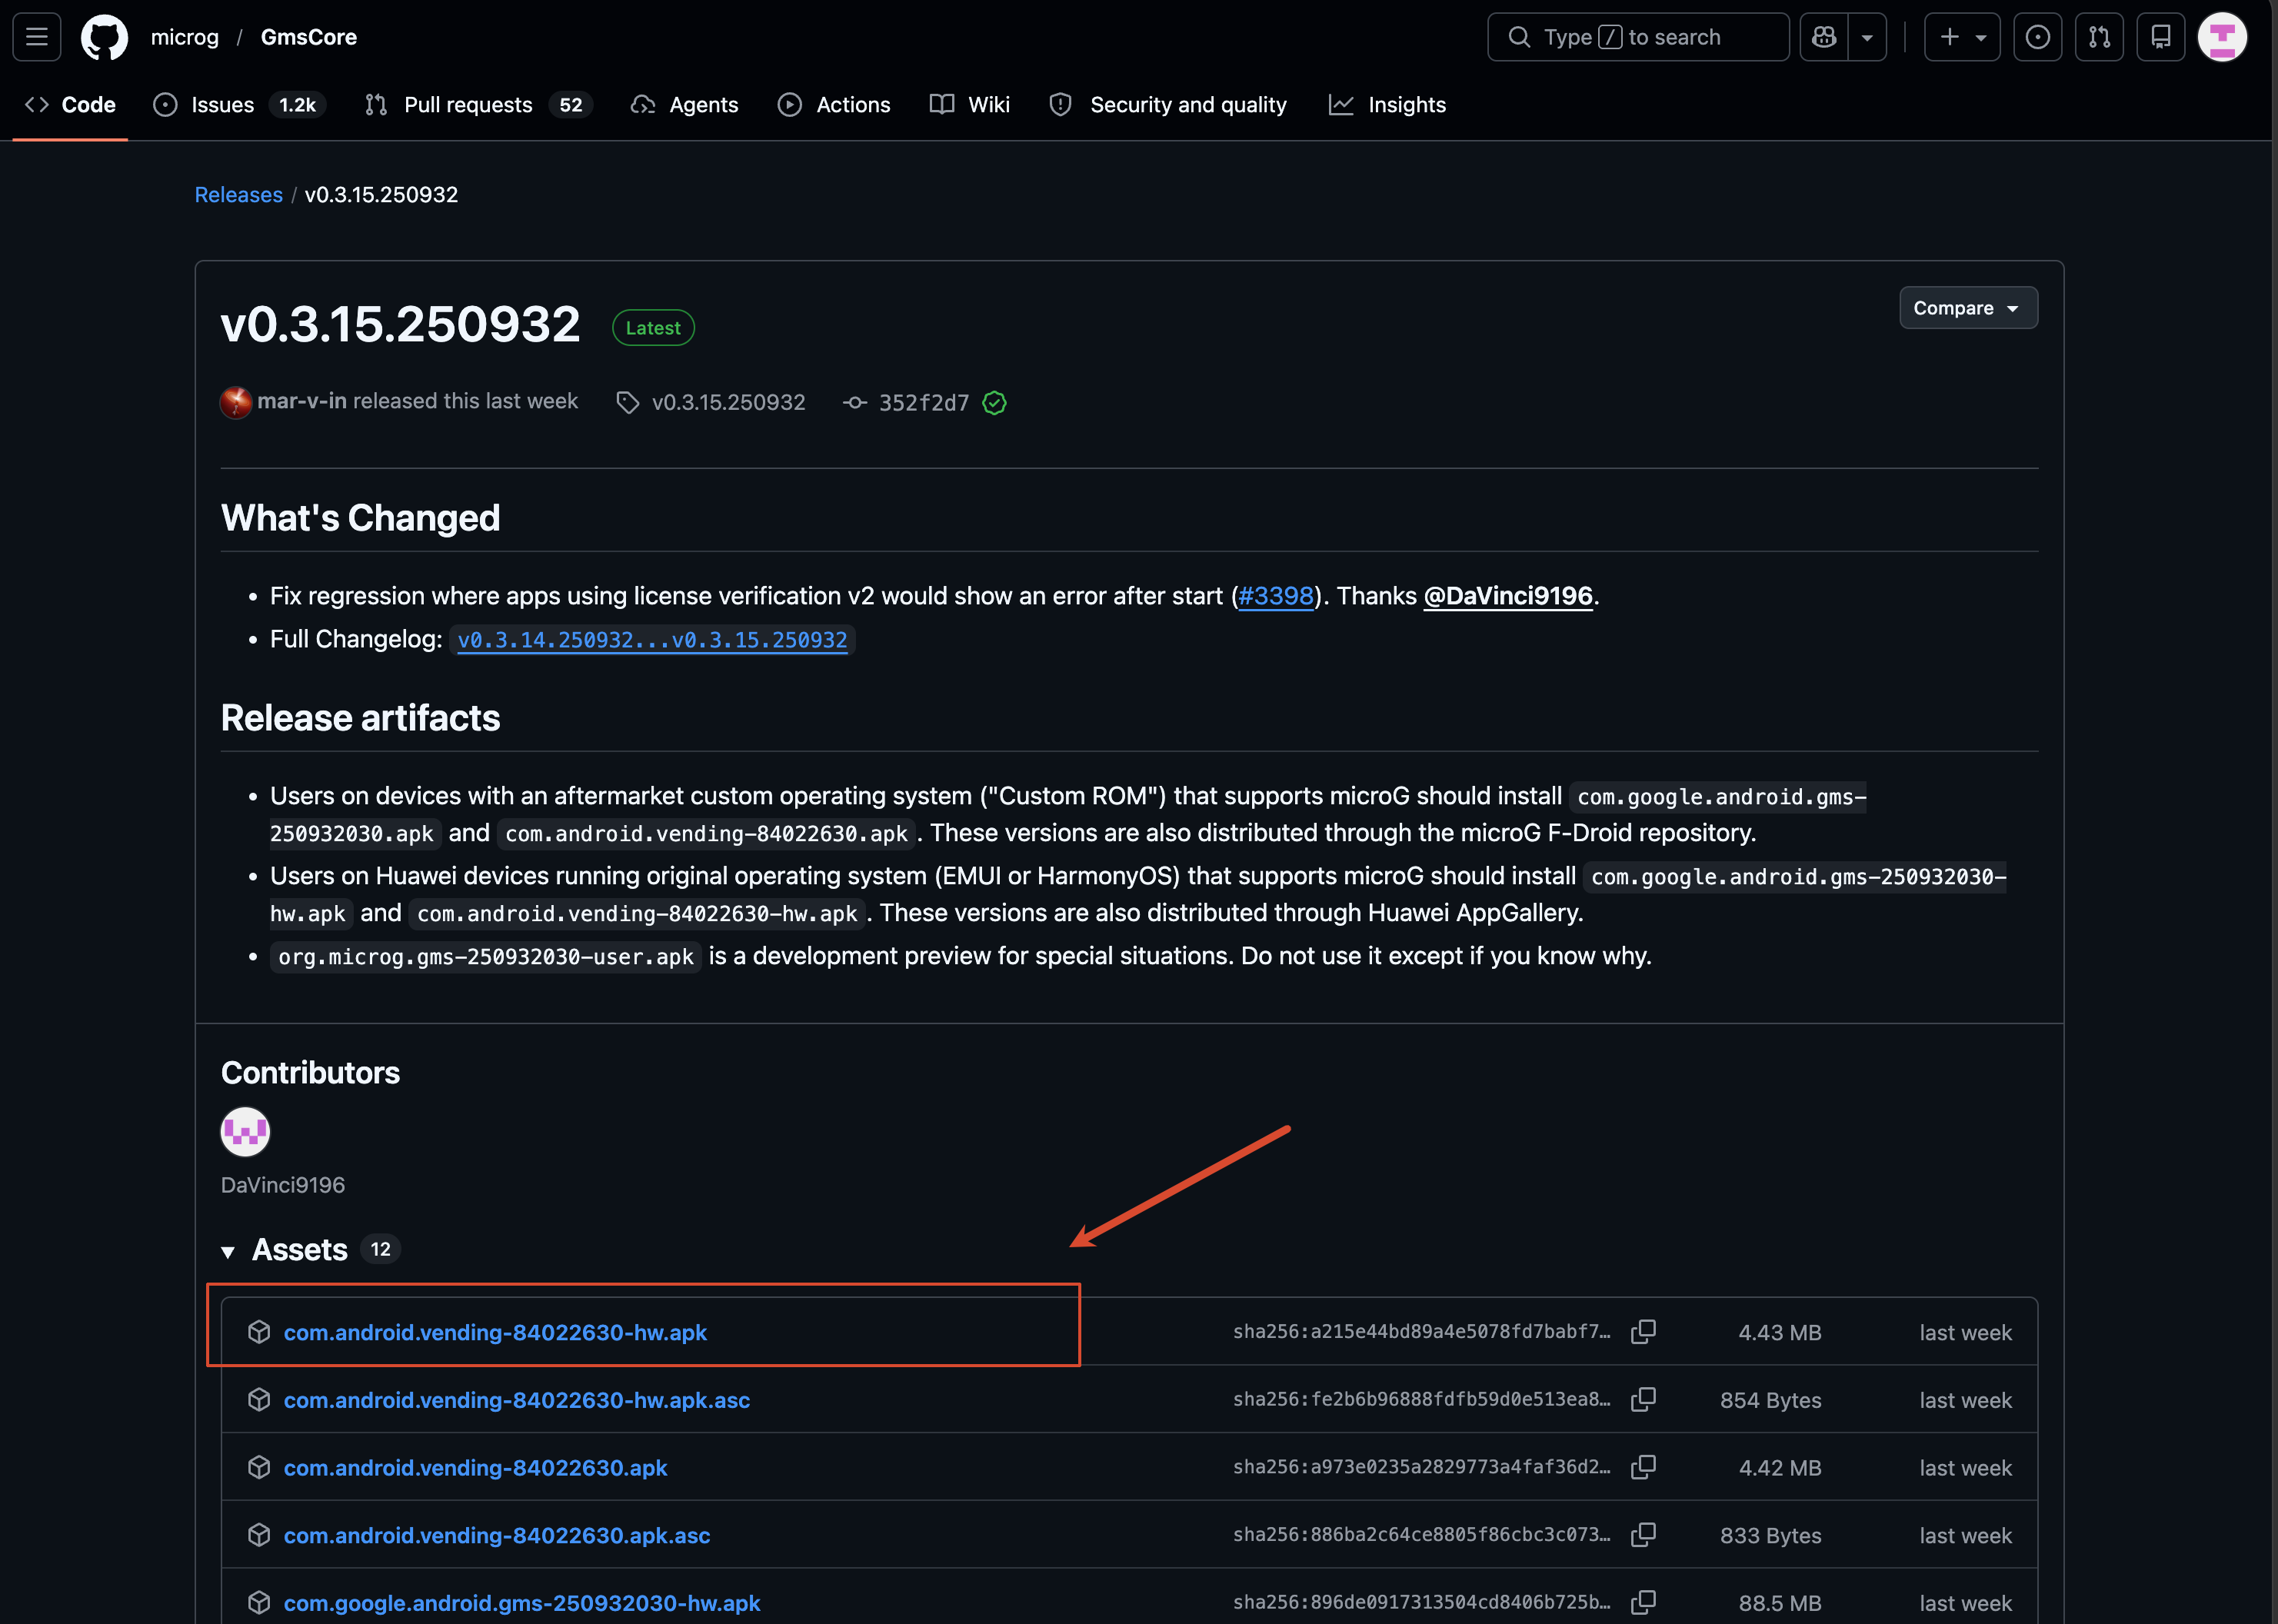
Task: Open @DaVinci9196 mention link
Action: 1507,596
